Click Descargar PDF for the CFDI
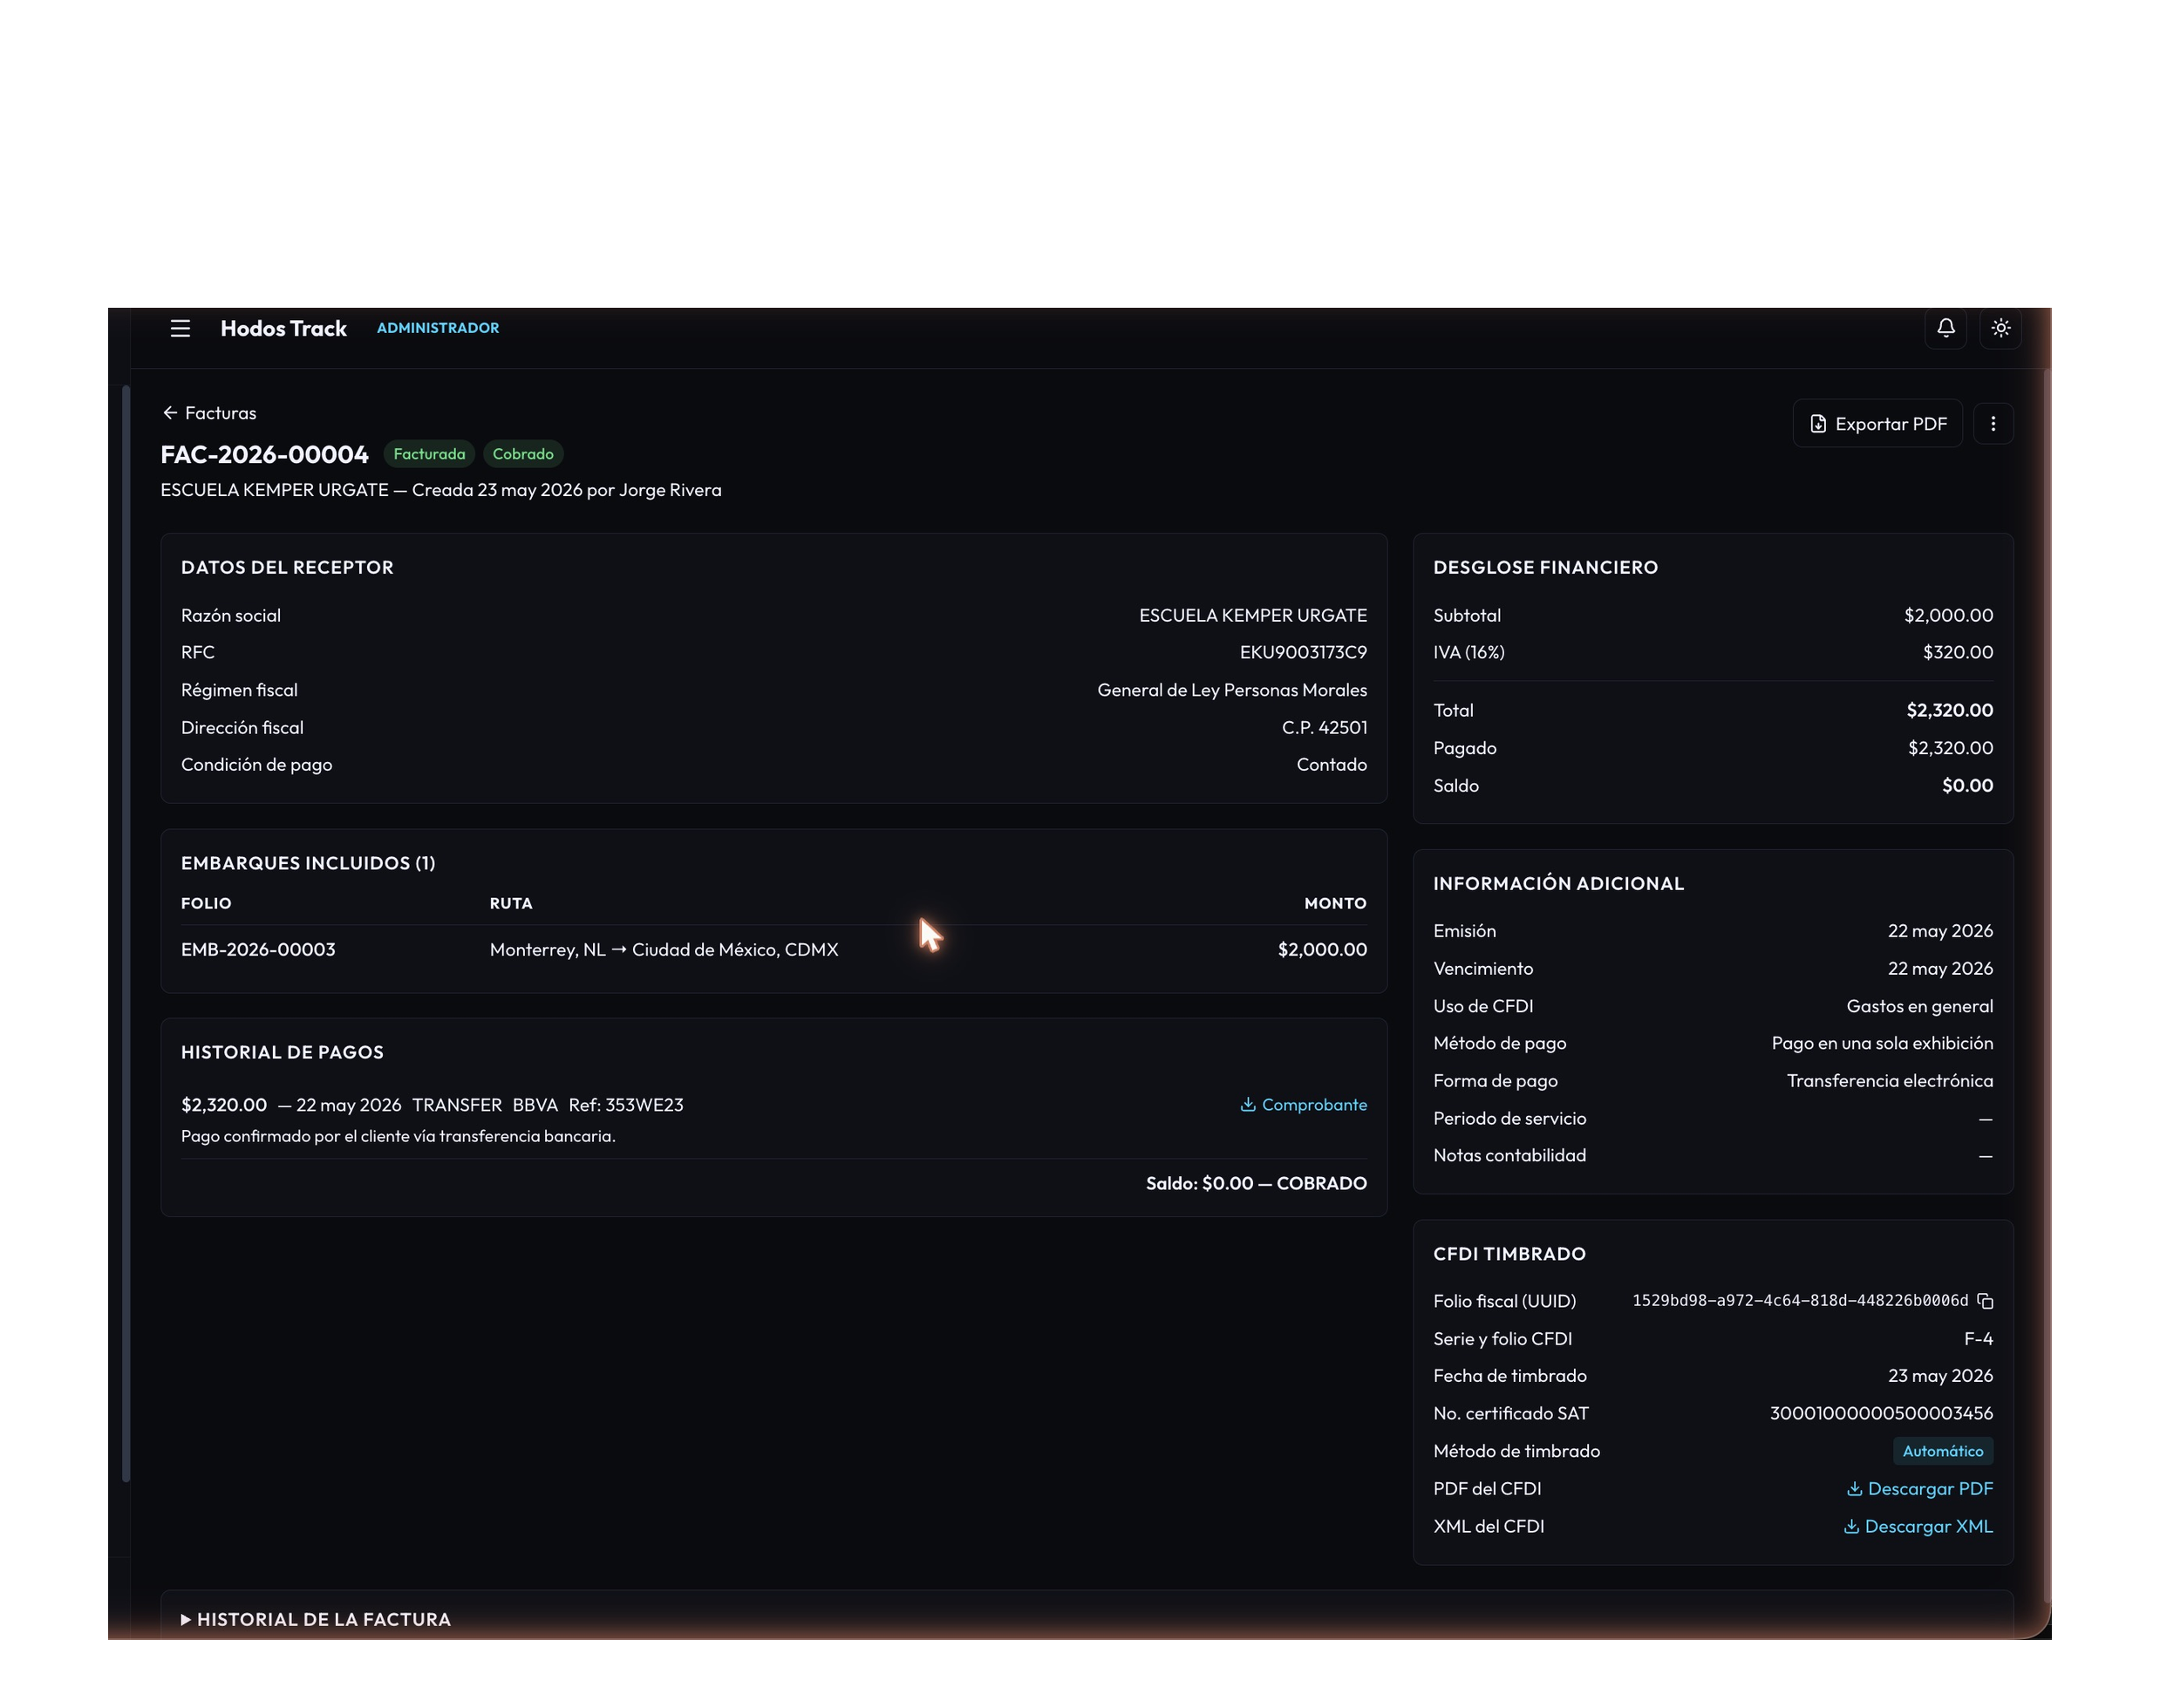The image size is (2160, 1708). pyautogui.click(x=1919, y=1489)
